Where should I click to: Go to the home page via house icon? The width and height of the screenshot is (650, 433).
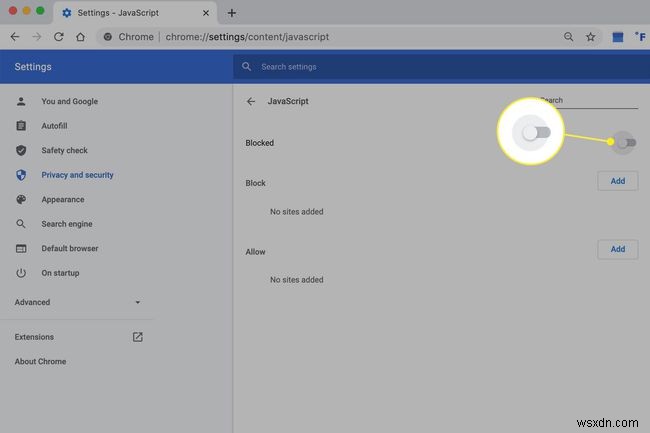coord(80,37)
